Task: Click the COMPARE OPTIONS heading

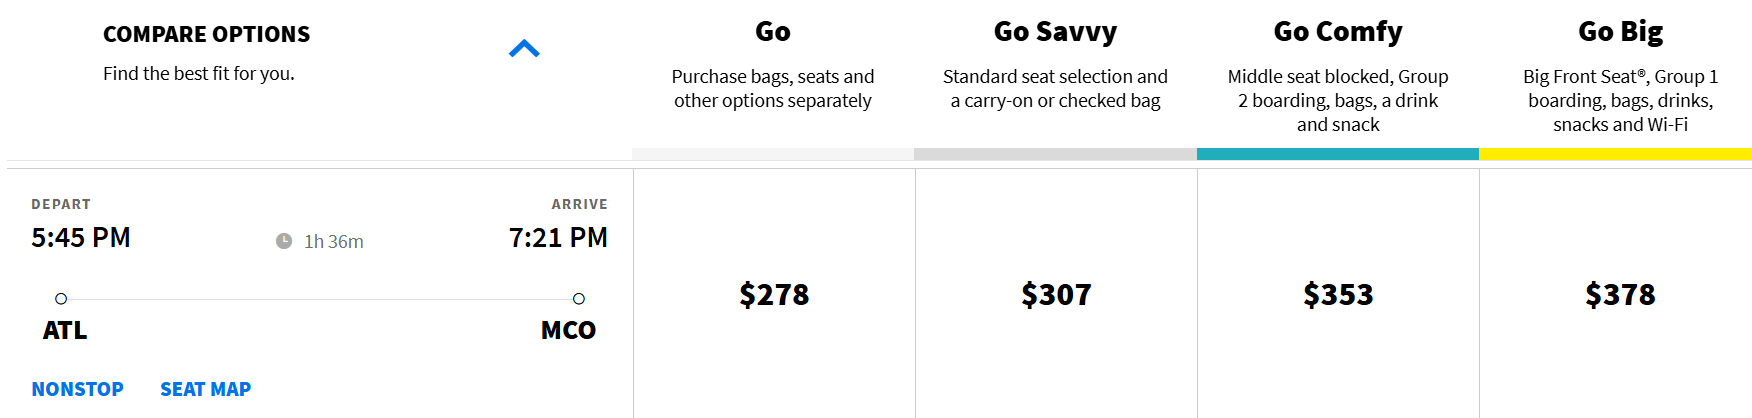Action: tap(207, 34)
